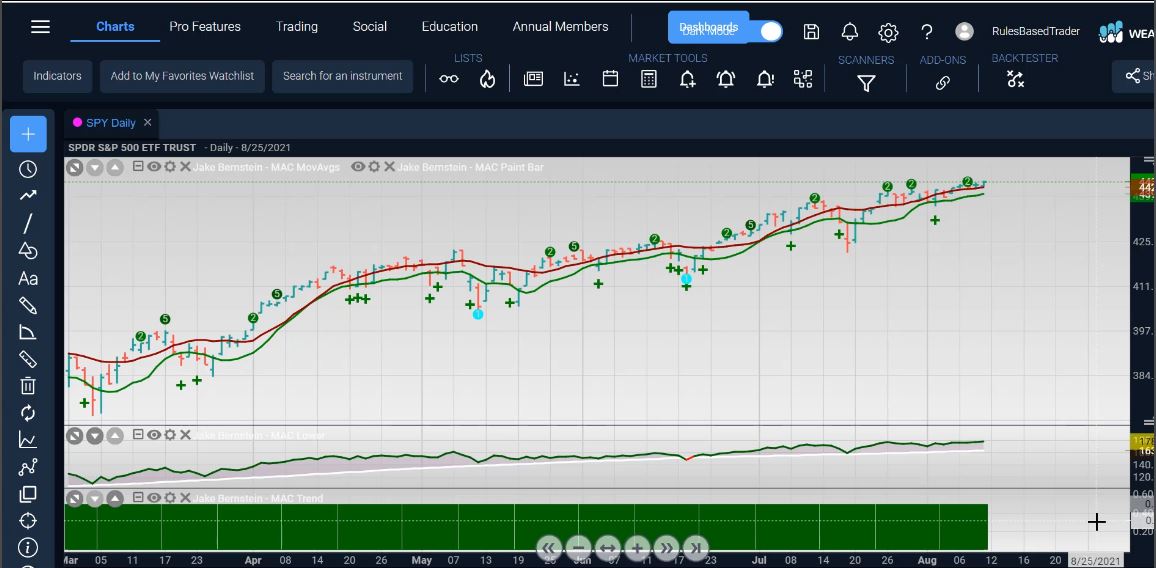Screen dimensions: 1156x568
Task: Remove MAC Lower indicator with its X
Action: pyautogui.click(x=185, y=435)
